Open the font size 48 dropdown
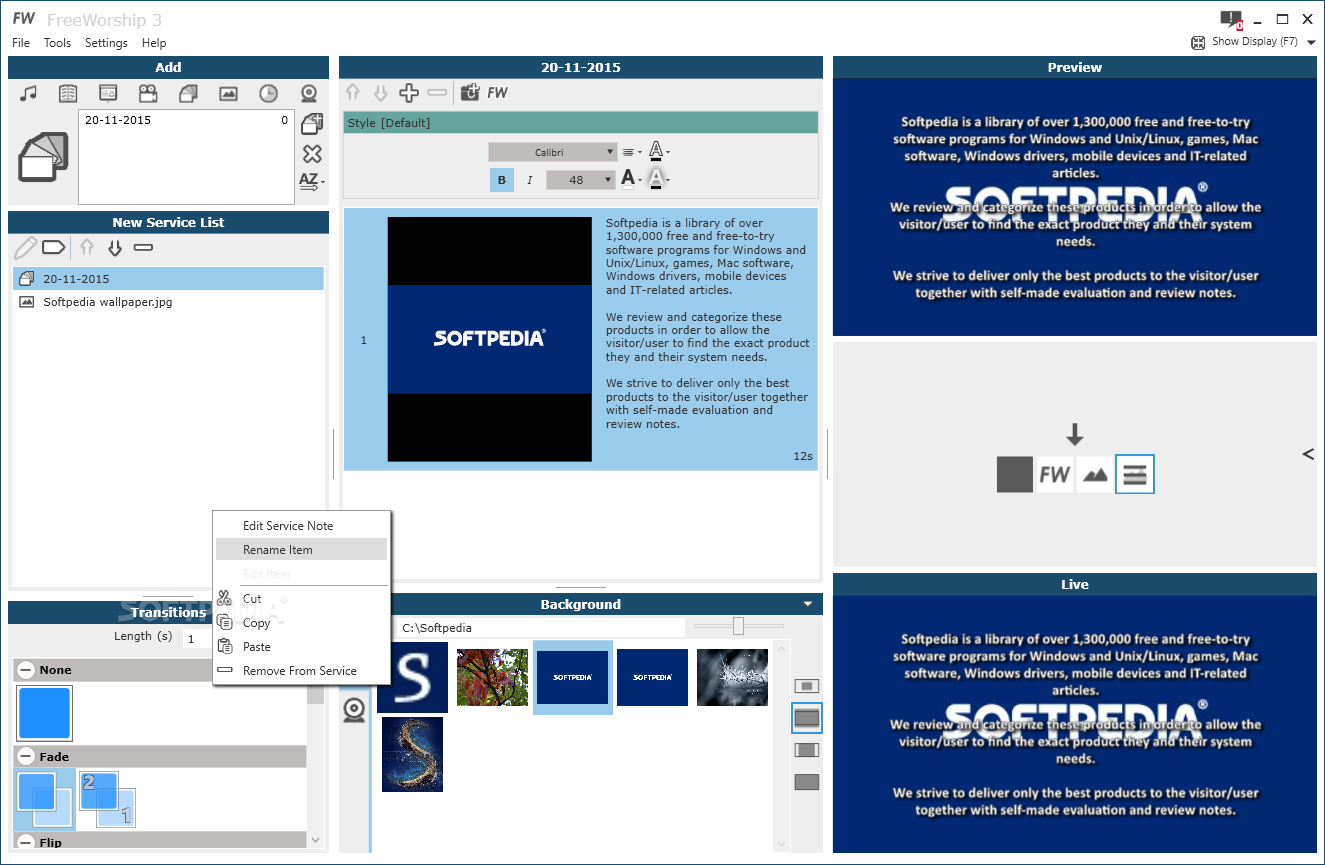The width and height of the screenshot is (1325, 865). (580, 180)
